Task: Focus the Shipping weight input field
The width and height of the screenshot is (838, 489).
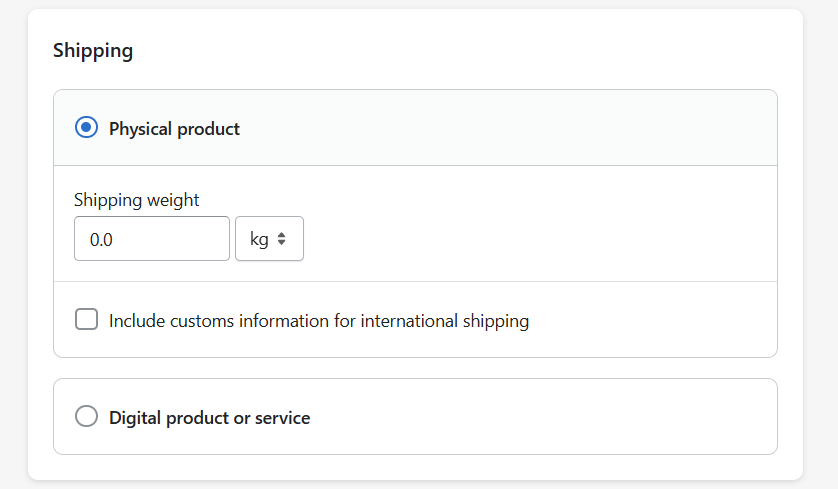Action: click(152, 239)
